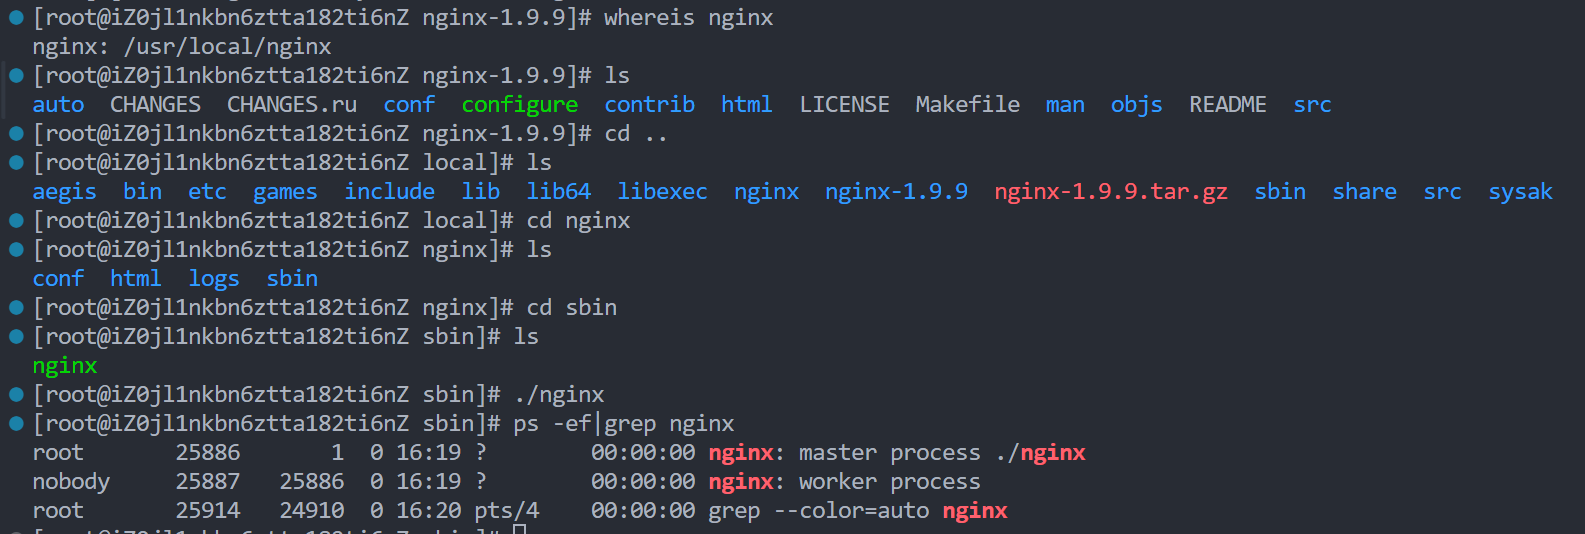
Task: Click the 'nginx' directory next to libexec
Action: [766, 192]
